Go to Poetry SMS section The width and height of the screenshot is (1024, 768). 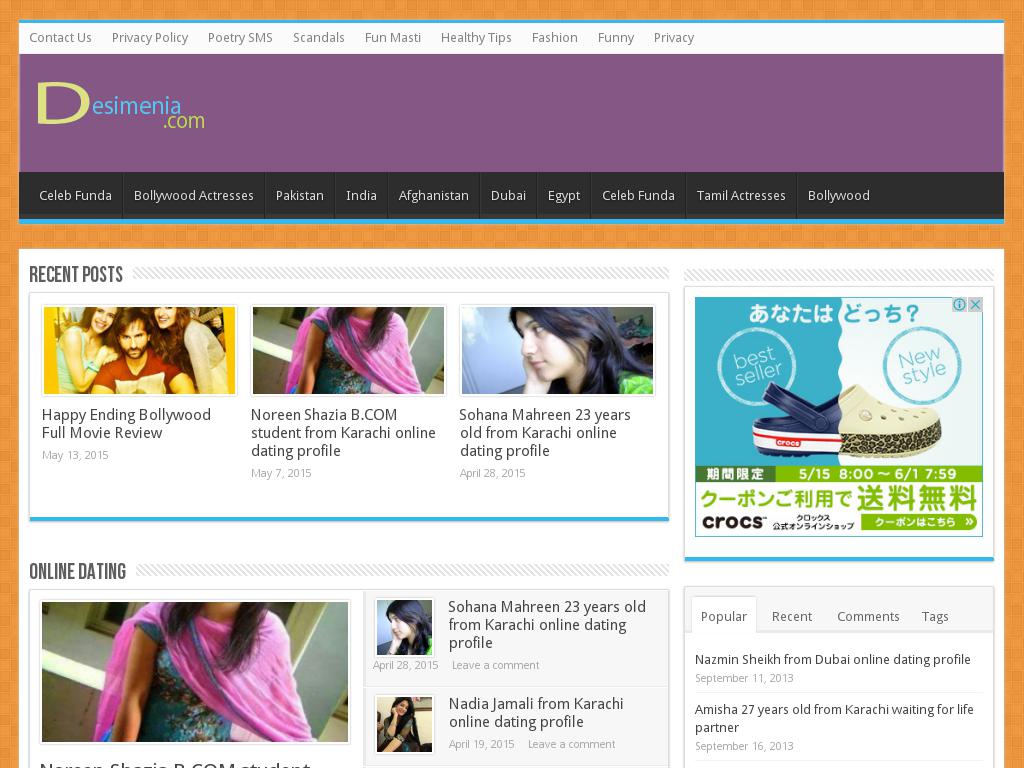coord(240,38)
